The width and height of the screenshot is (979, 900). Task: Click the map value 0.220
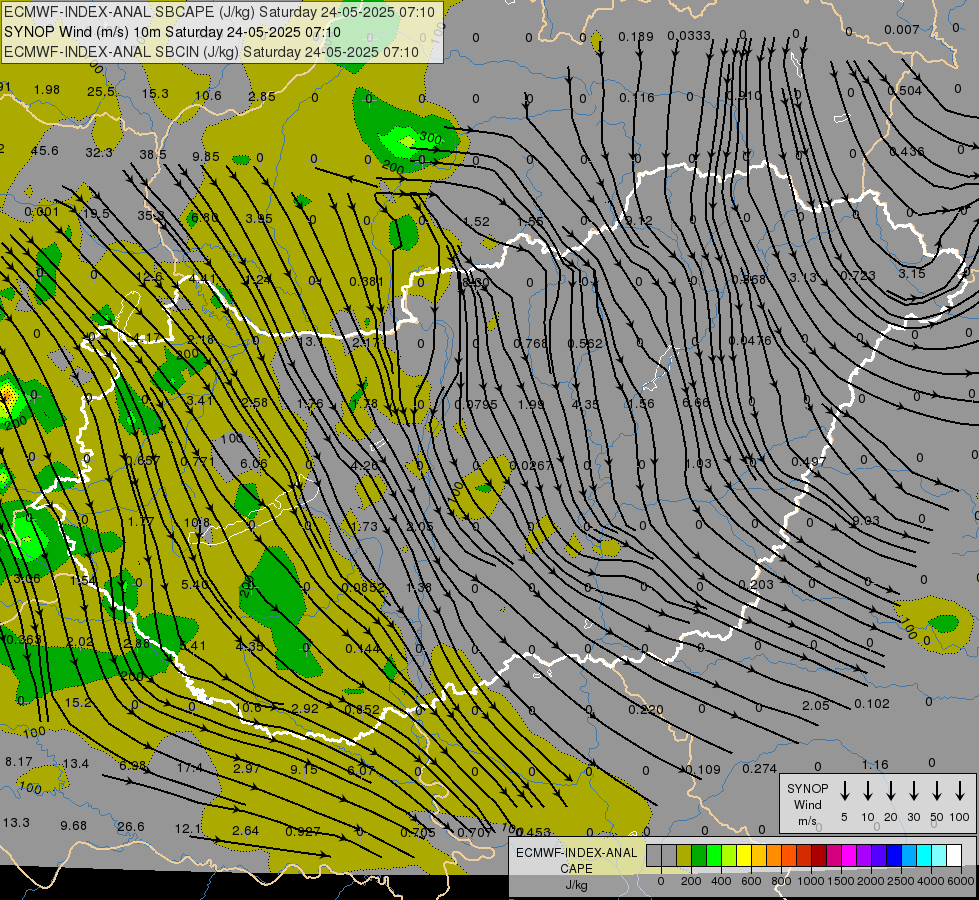[646, 710]
